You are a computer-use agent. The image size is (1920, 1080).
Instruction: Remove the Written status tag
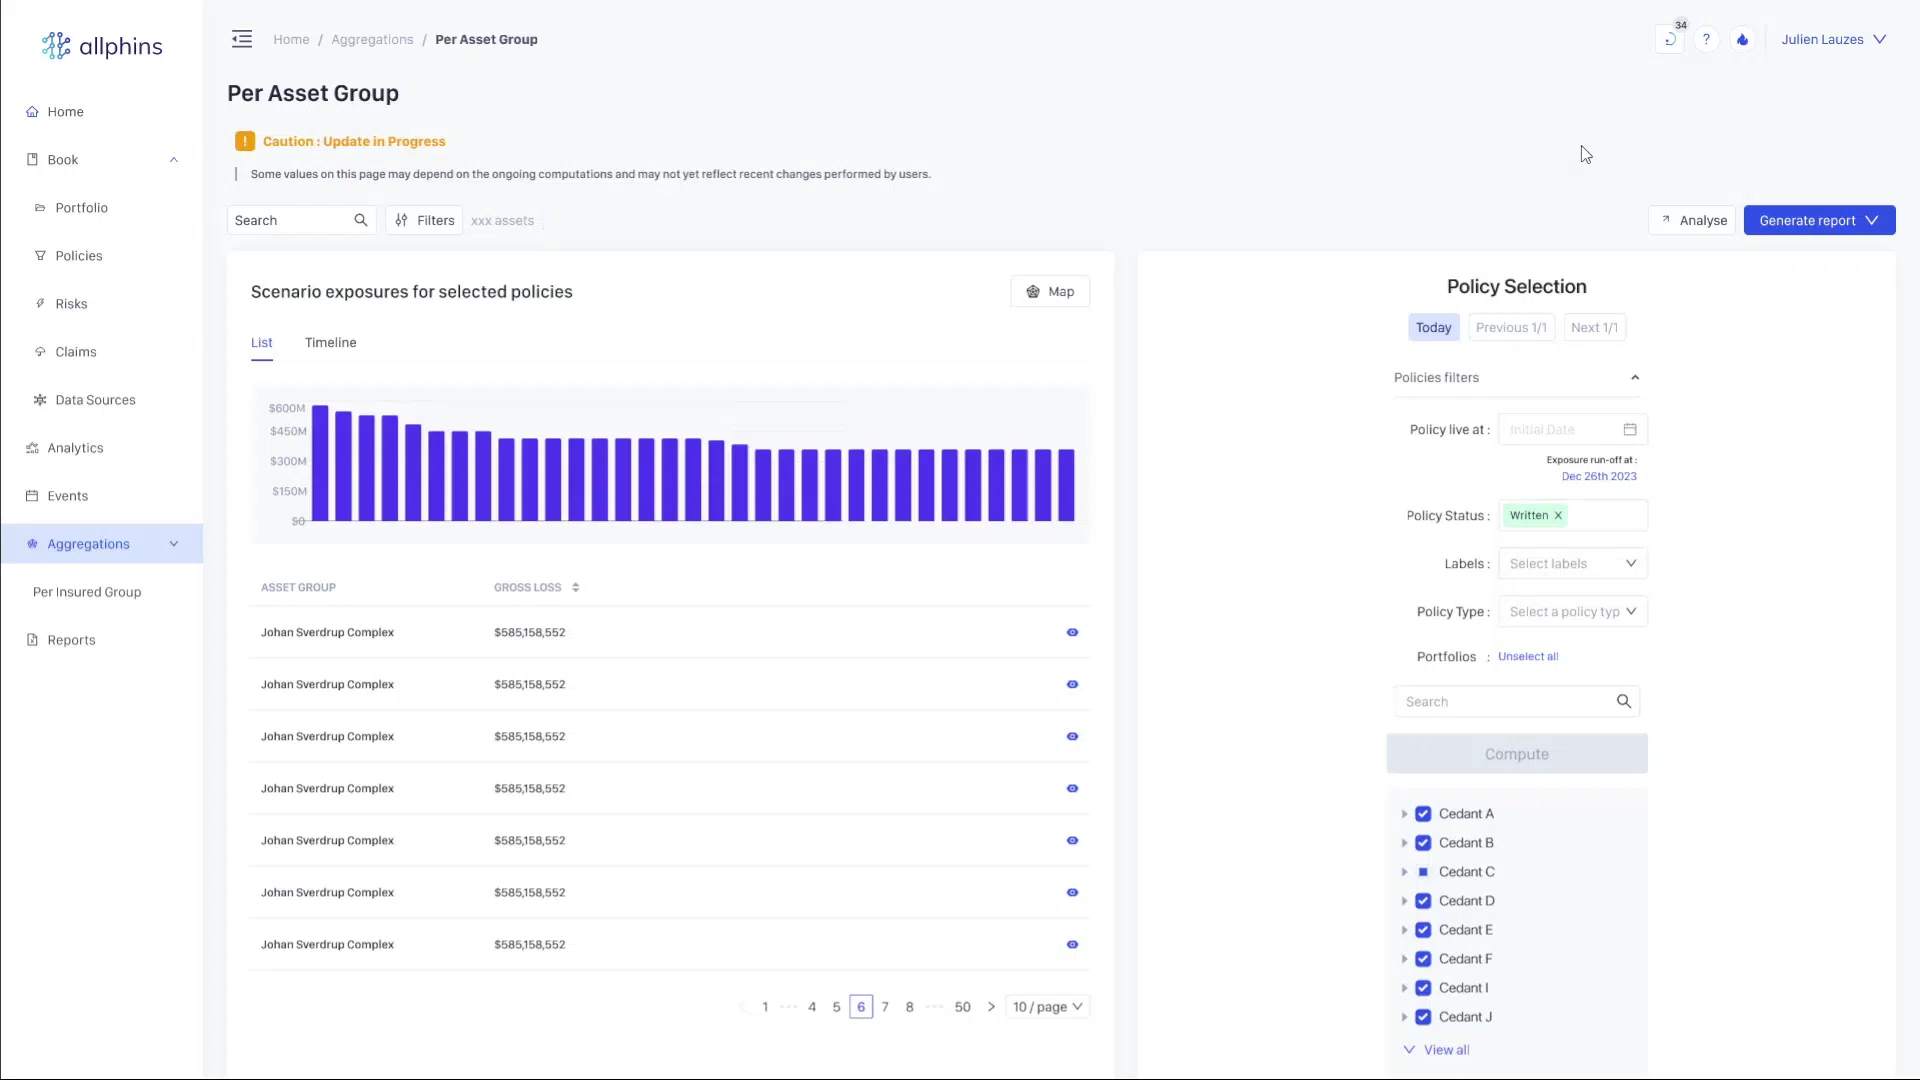(x=1558, y=516)
